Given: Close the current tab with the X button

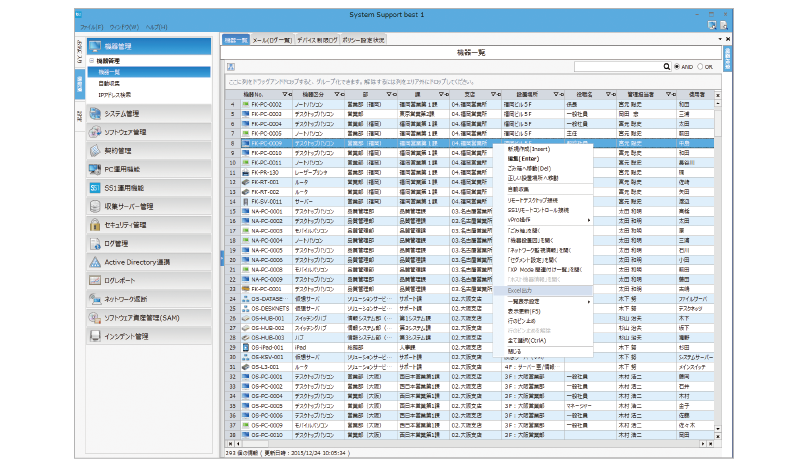Looking at the screenshot, I should click(728, 39).
